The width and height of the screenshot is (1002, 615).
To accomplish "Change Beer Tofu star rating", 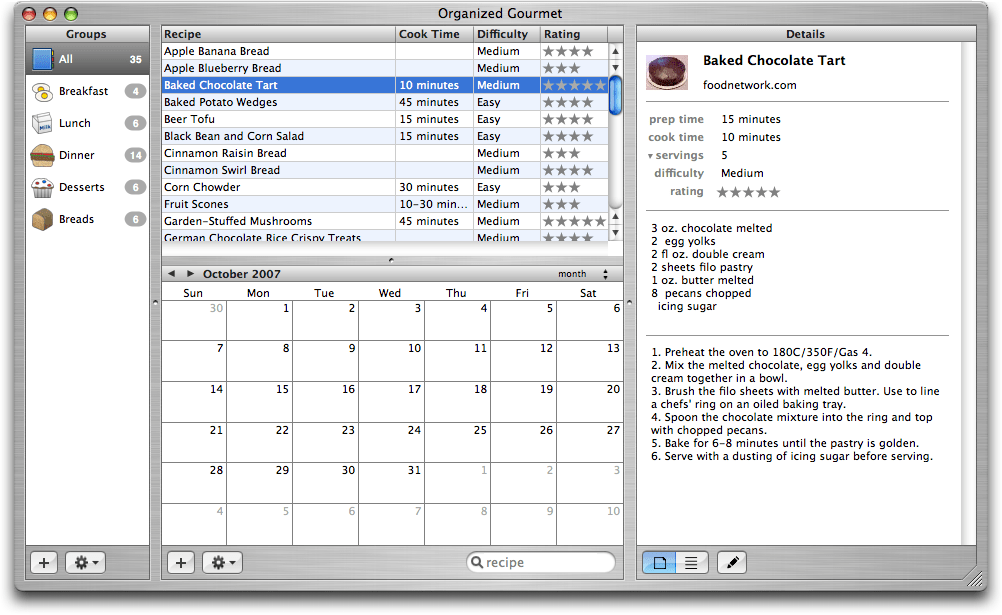I will point(568,120).
